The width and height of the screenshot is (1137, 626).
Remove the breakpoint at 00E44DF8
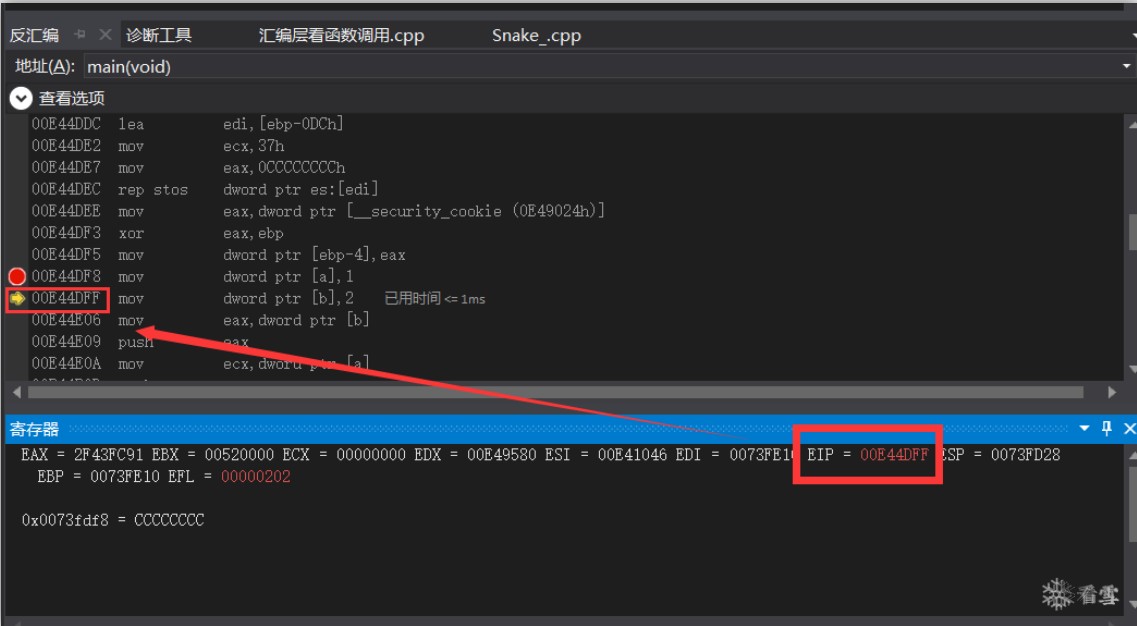17,276
